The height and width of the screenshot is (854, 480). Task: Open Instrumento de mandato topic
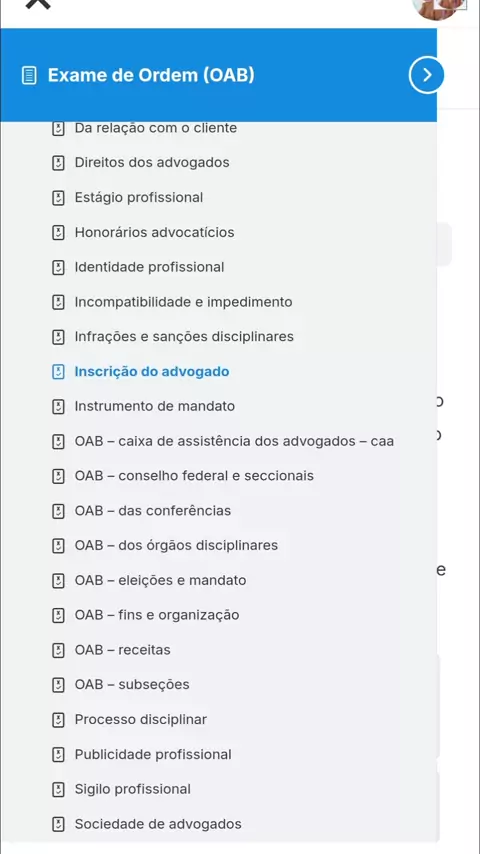click(155, 406)
